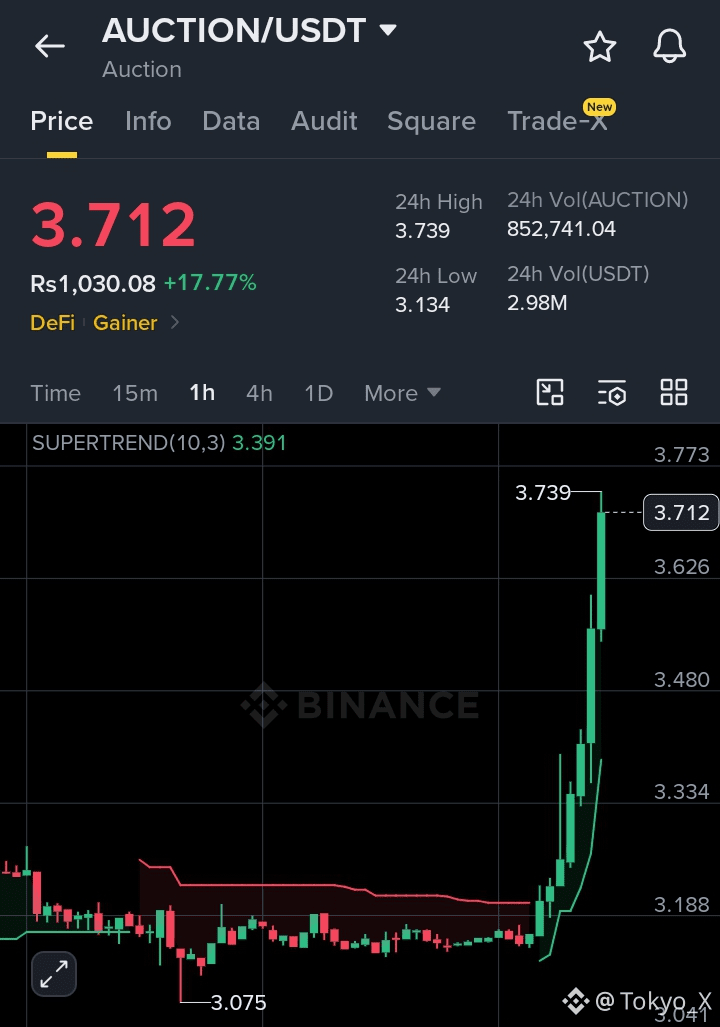Open chart indicator settings icon
Viewport: 720px width, 1027px height.
(x=612, y=393)
